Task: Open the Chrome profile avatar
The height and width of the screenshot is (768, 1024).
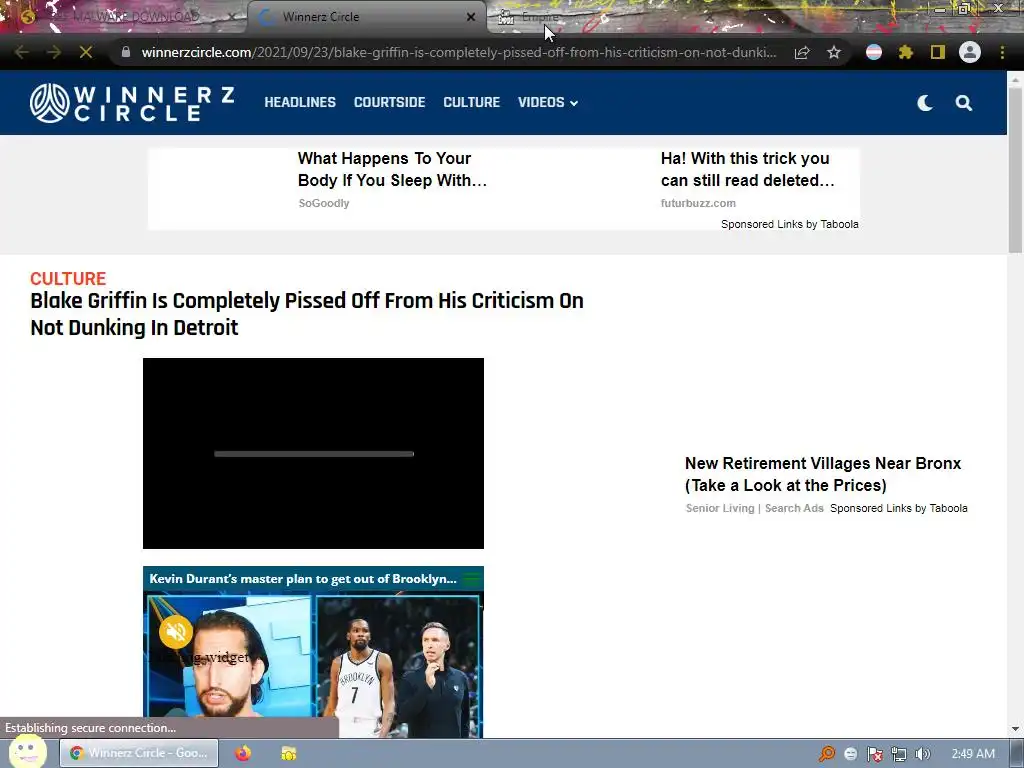Action: point(970,52)
